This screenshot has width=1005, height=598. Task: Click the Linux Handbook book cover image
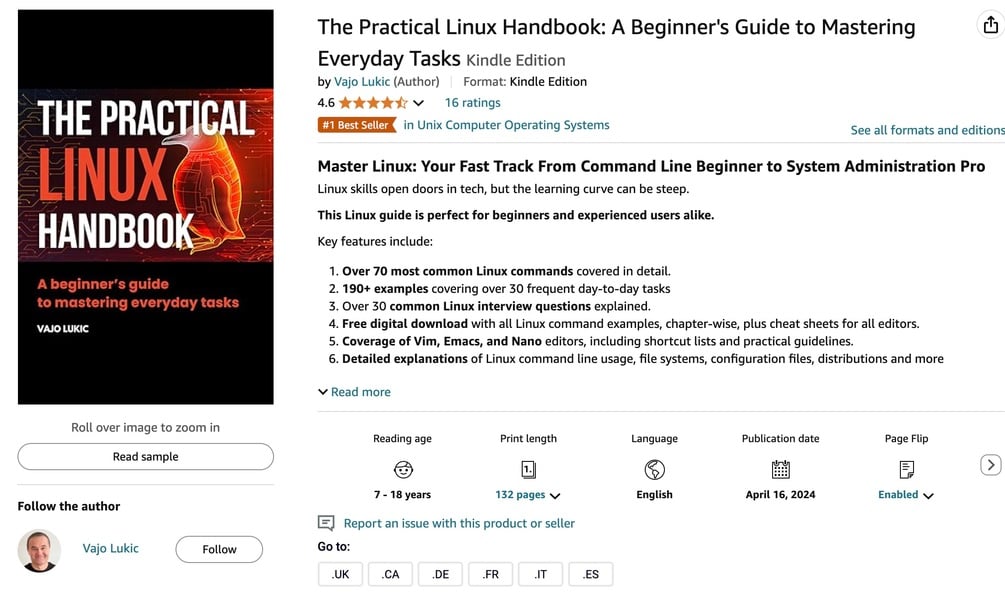tap(145, 206)
